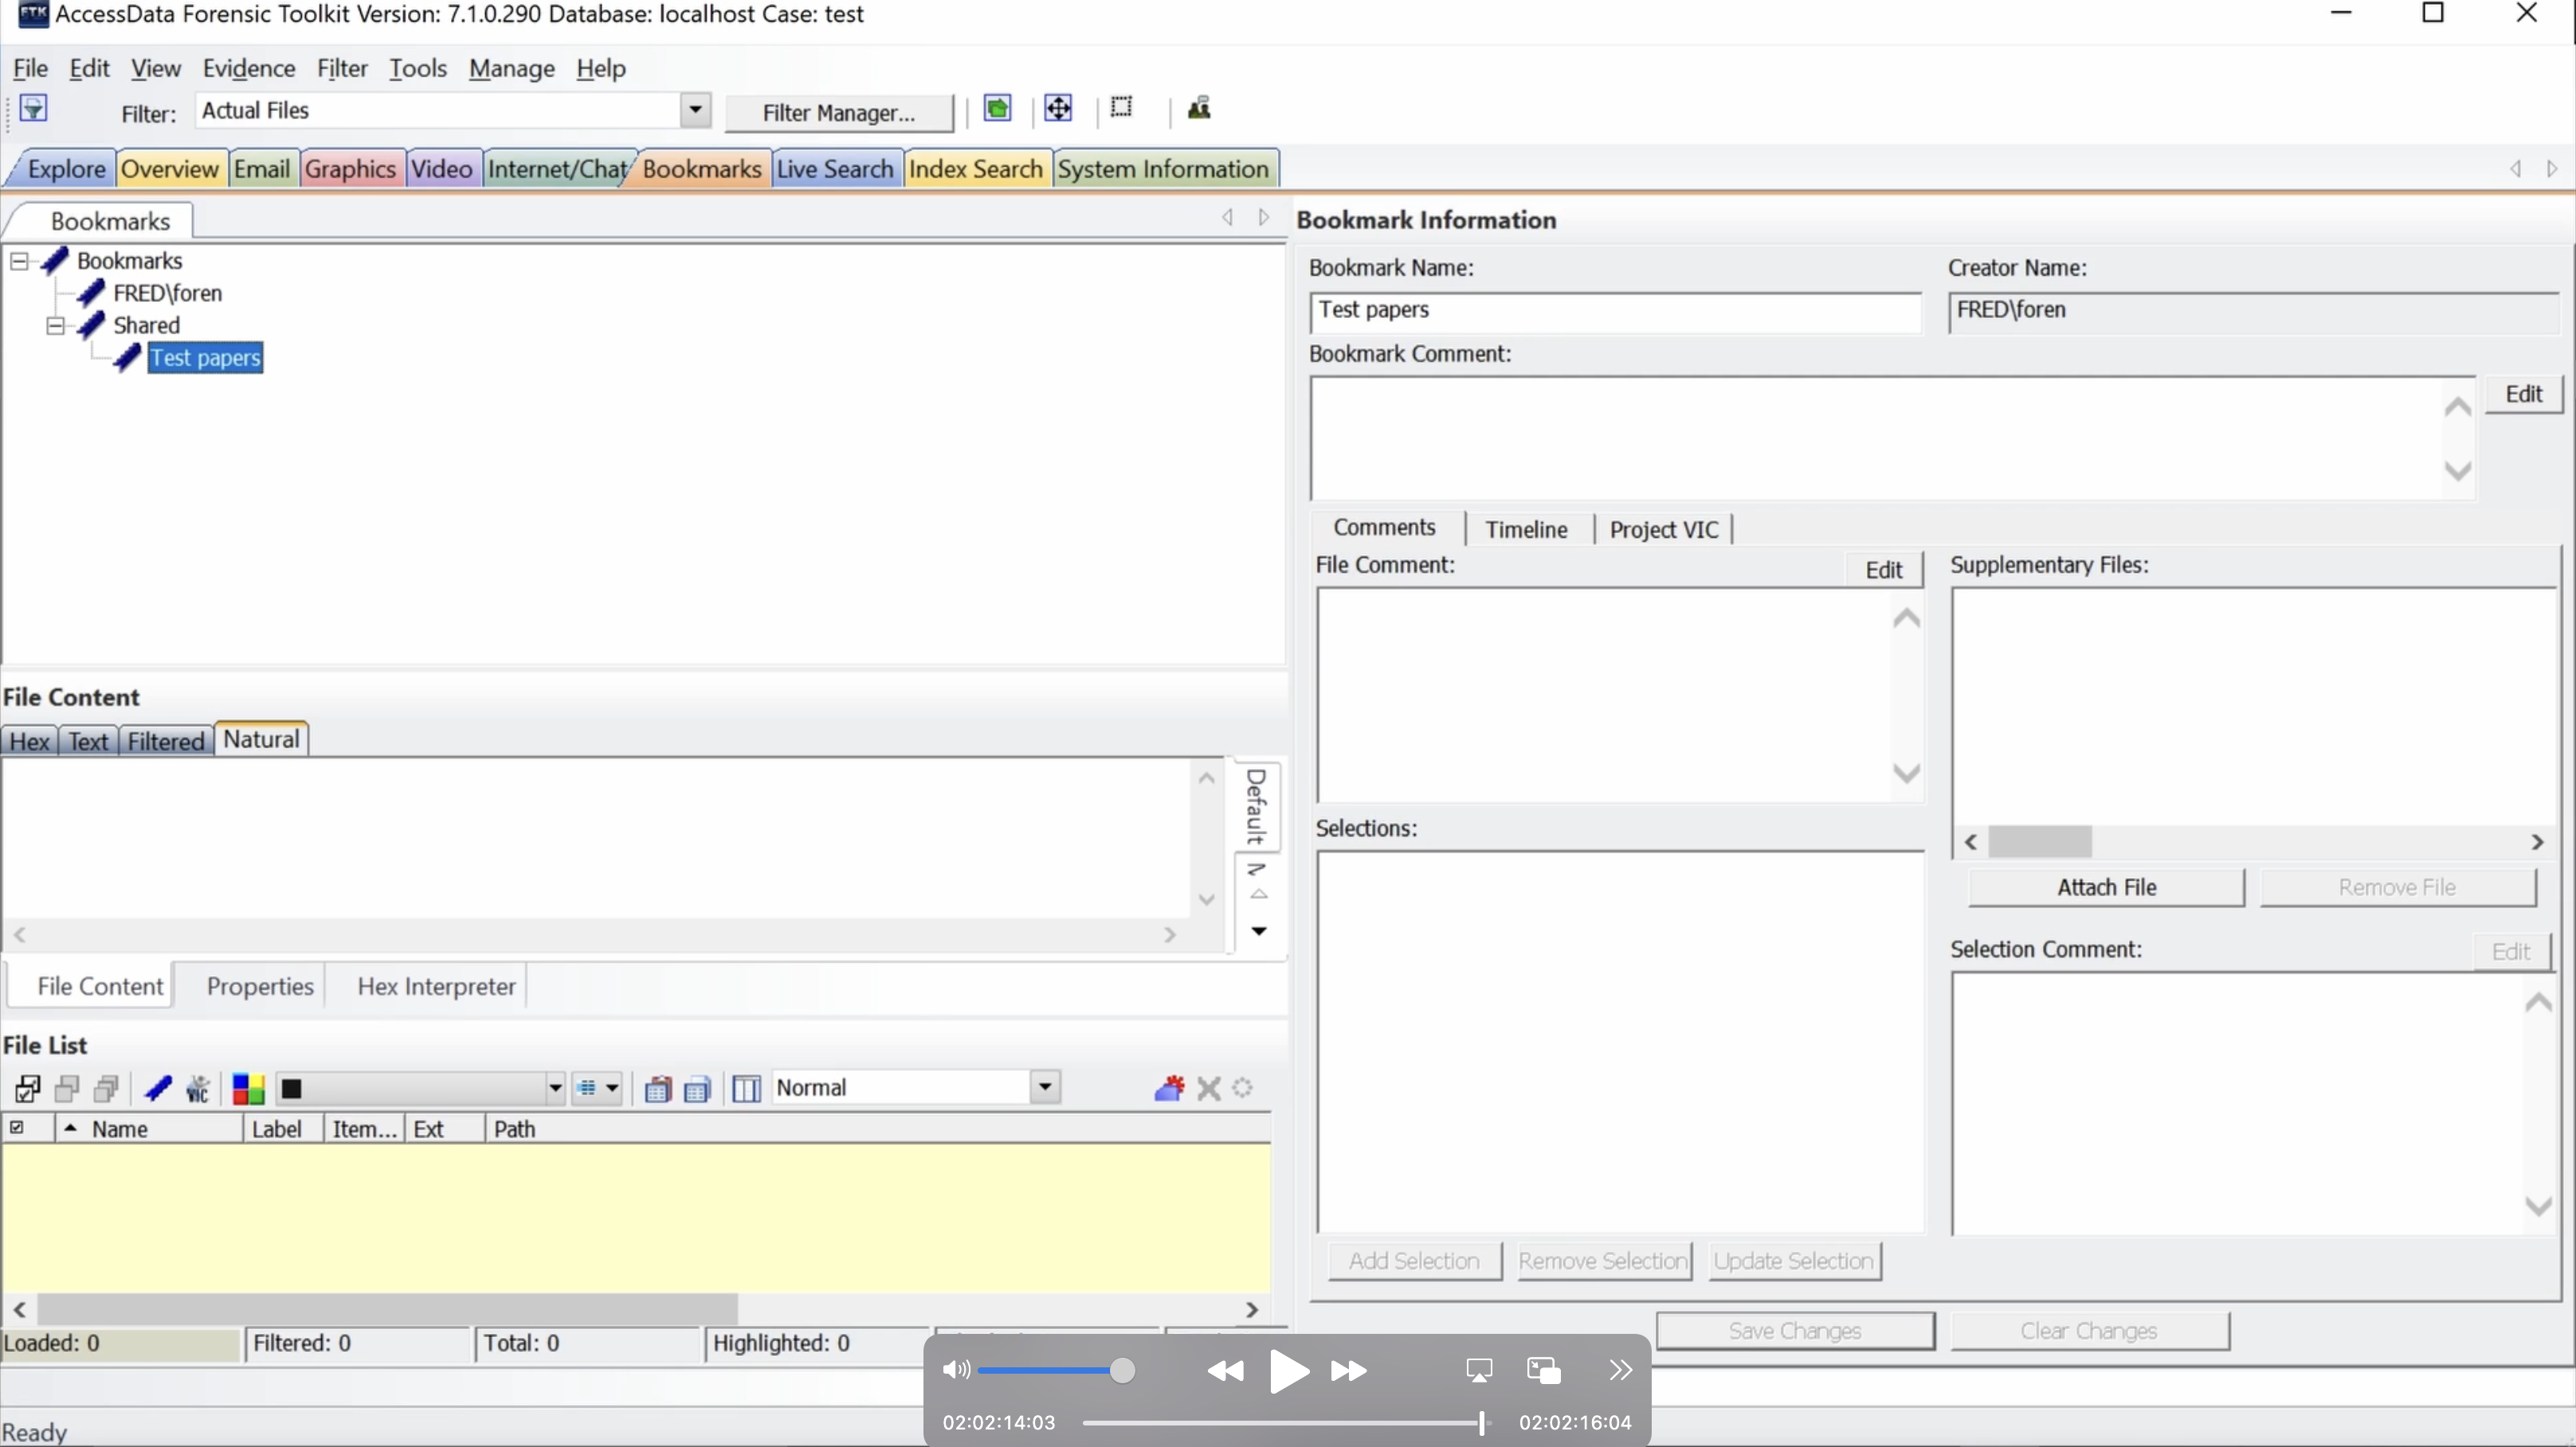Open the File Content viewer side dropdown arrow
Screen dimensions: 2576x1447
pyautogui.click(x=1259, y=931)
